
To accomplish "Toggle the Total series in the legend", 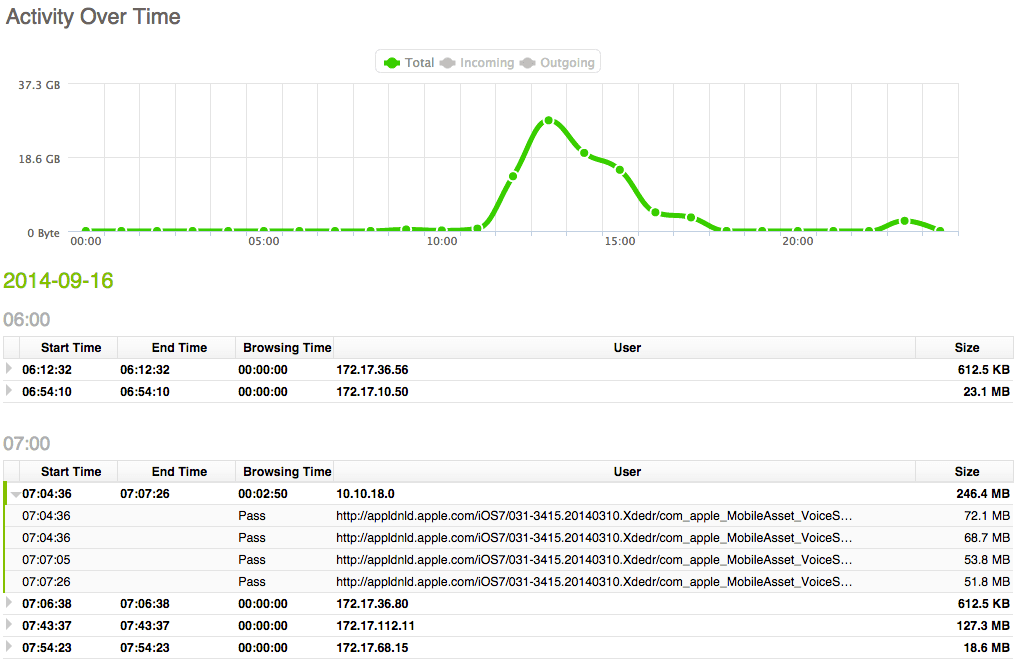I will pos(409,63).
